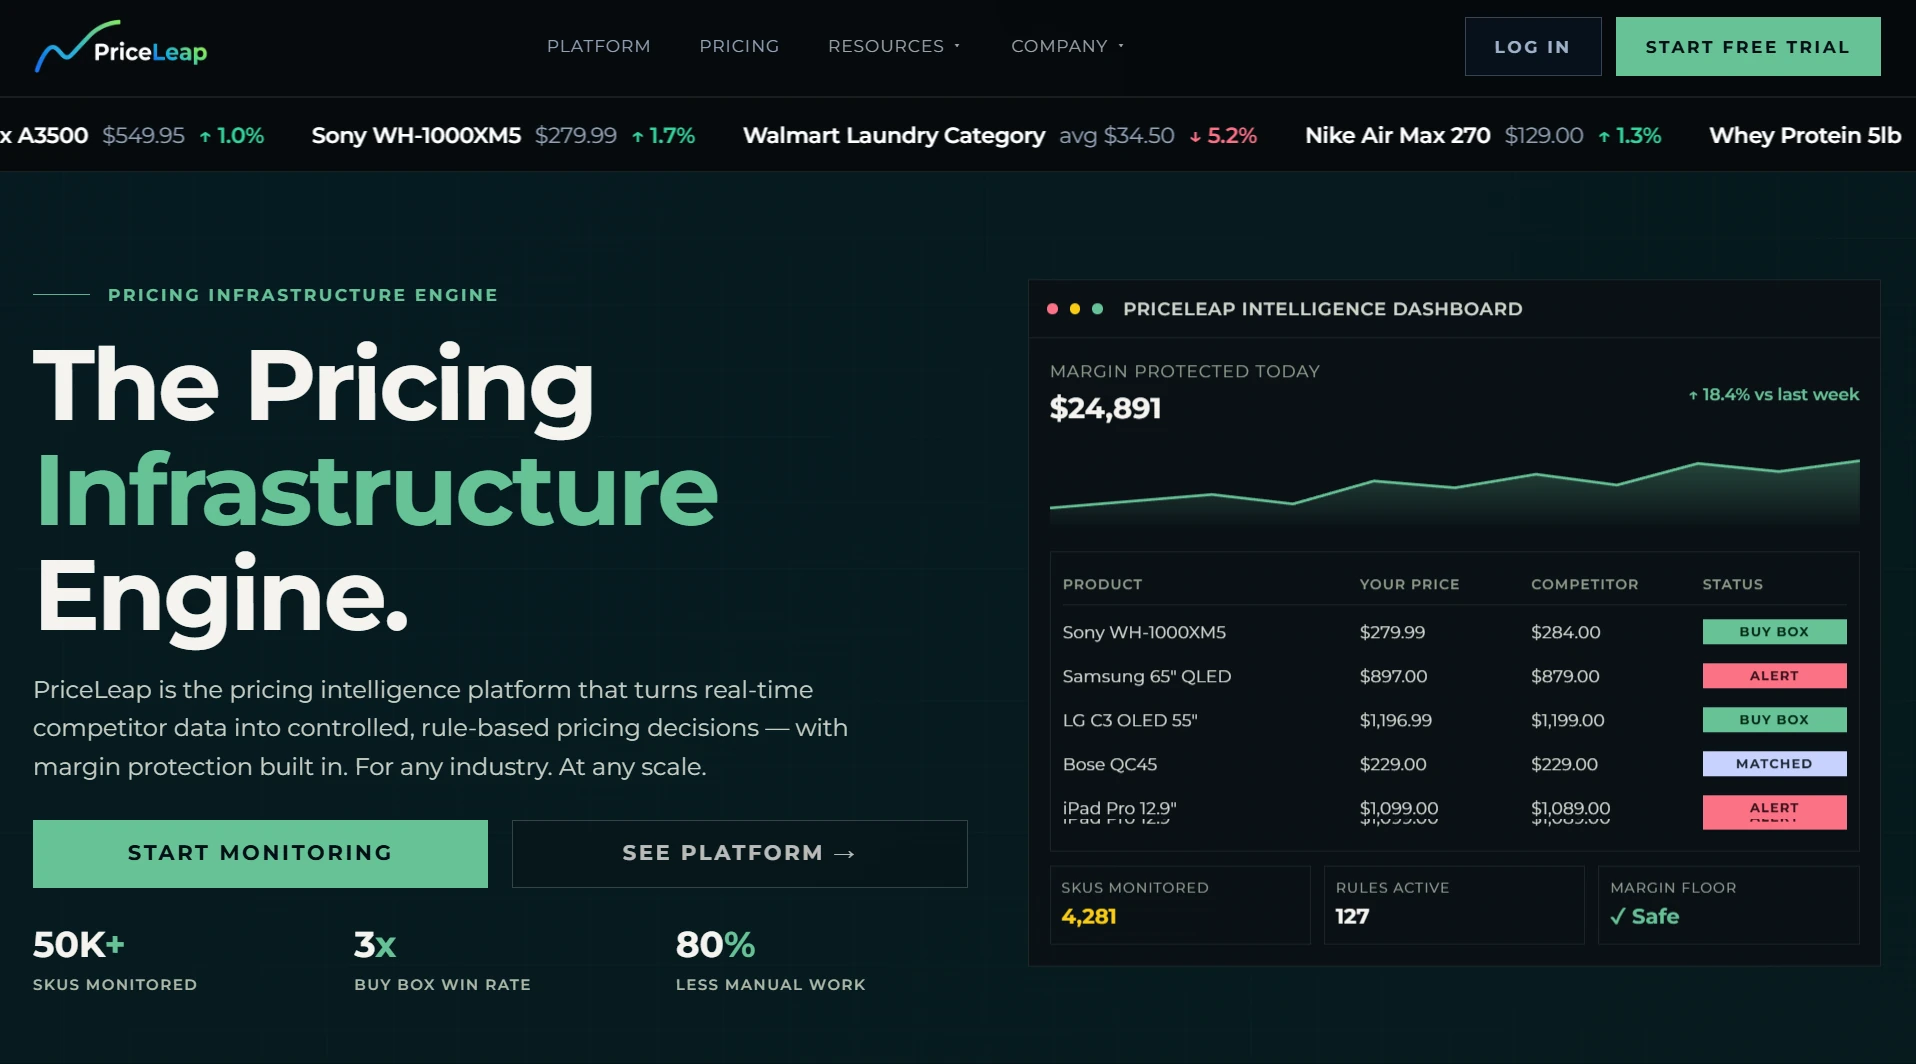1916x1064 pixels.
Task: Click the ticker's up 1.3% indicator
Action: 1629,135
